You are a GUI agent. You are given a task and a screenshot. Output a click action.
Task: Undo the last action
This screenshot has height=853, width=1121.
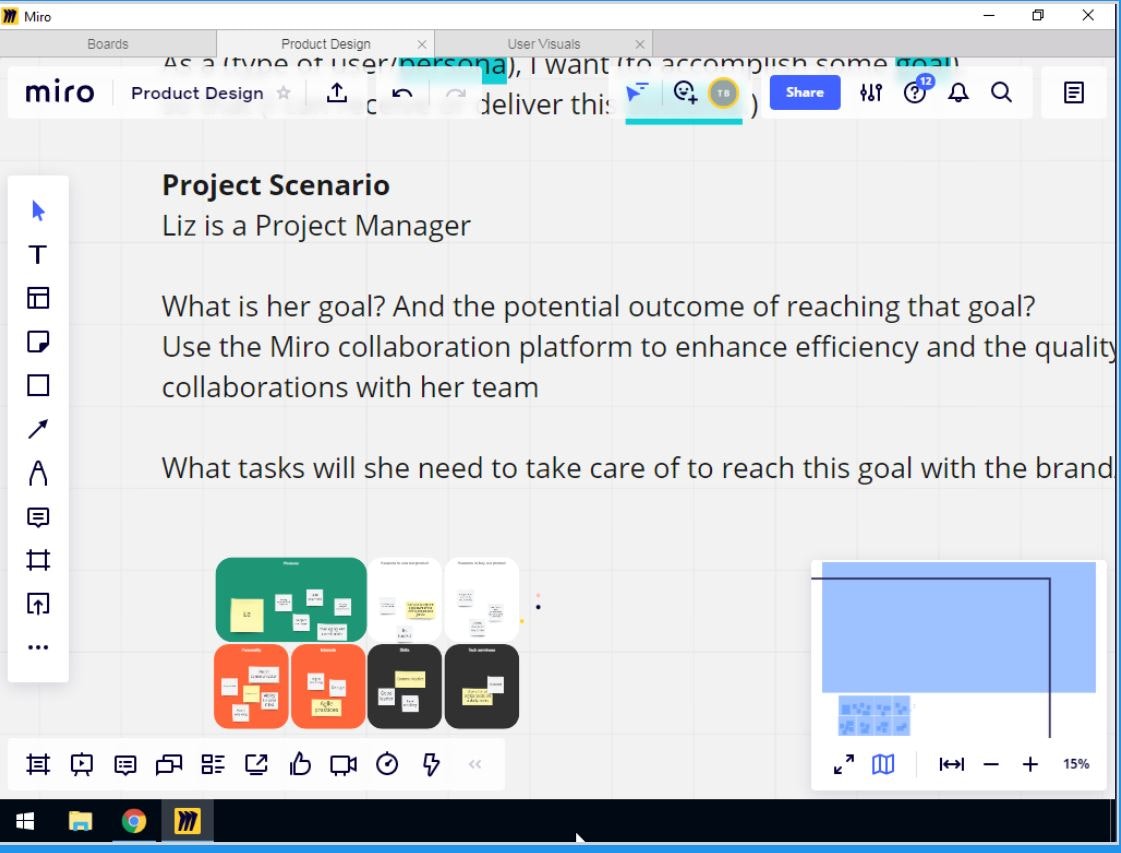point(403,93)
